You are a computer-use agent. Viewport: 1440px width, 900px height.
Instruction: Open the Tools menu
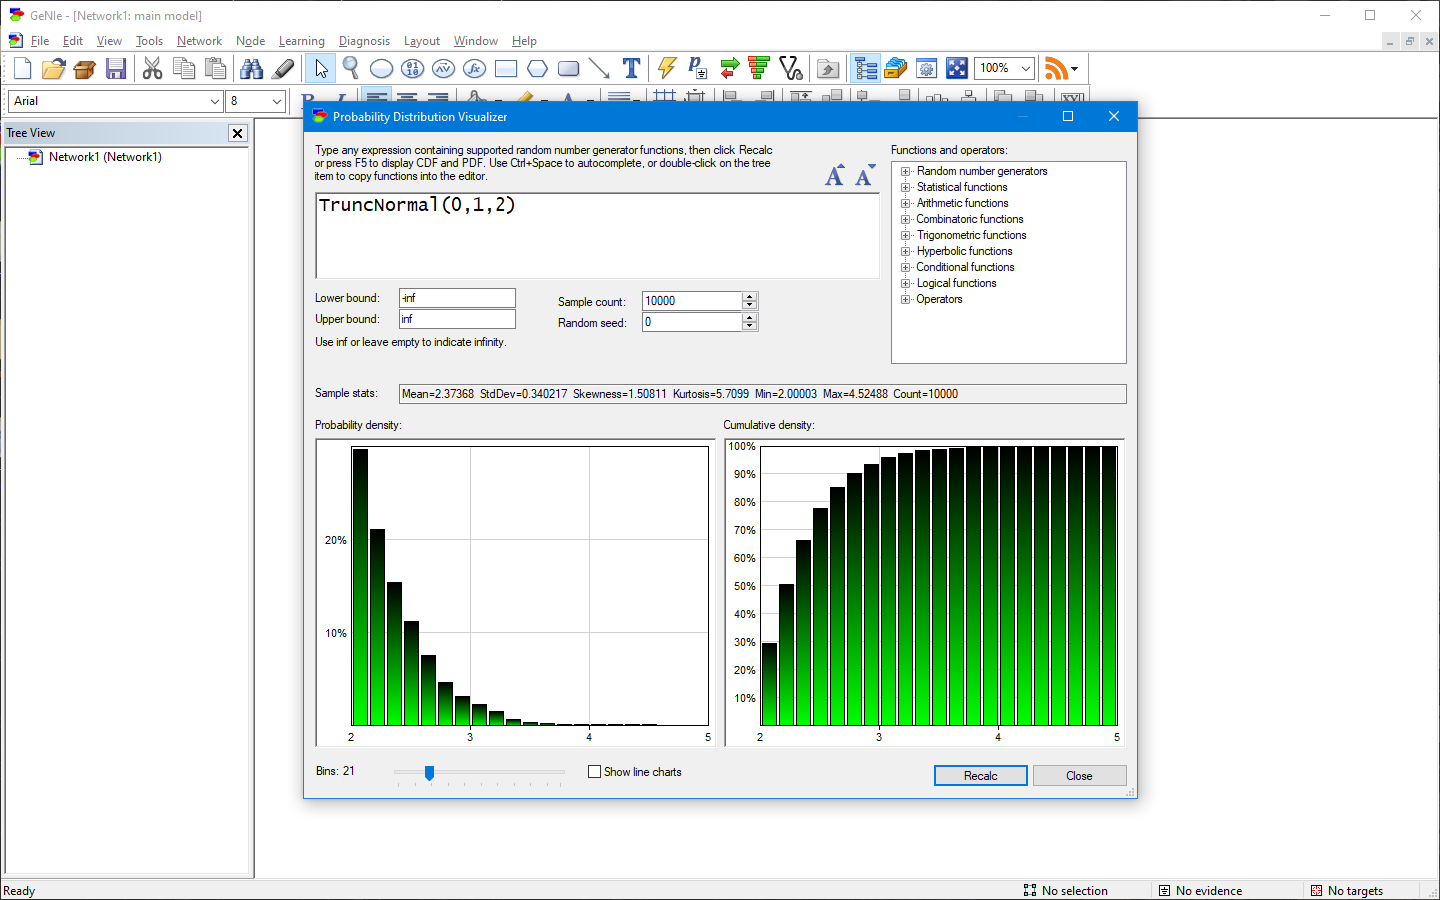(x=149, y=41)
